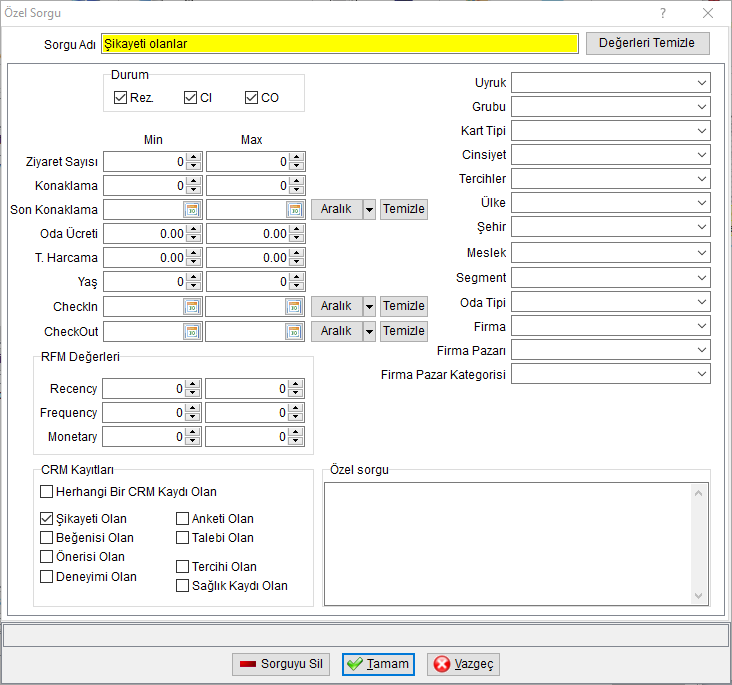This screenshot has height=685, width=732.
Task: Uncheck the CI status checkbox
Action: click(x=190, y=98)
